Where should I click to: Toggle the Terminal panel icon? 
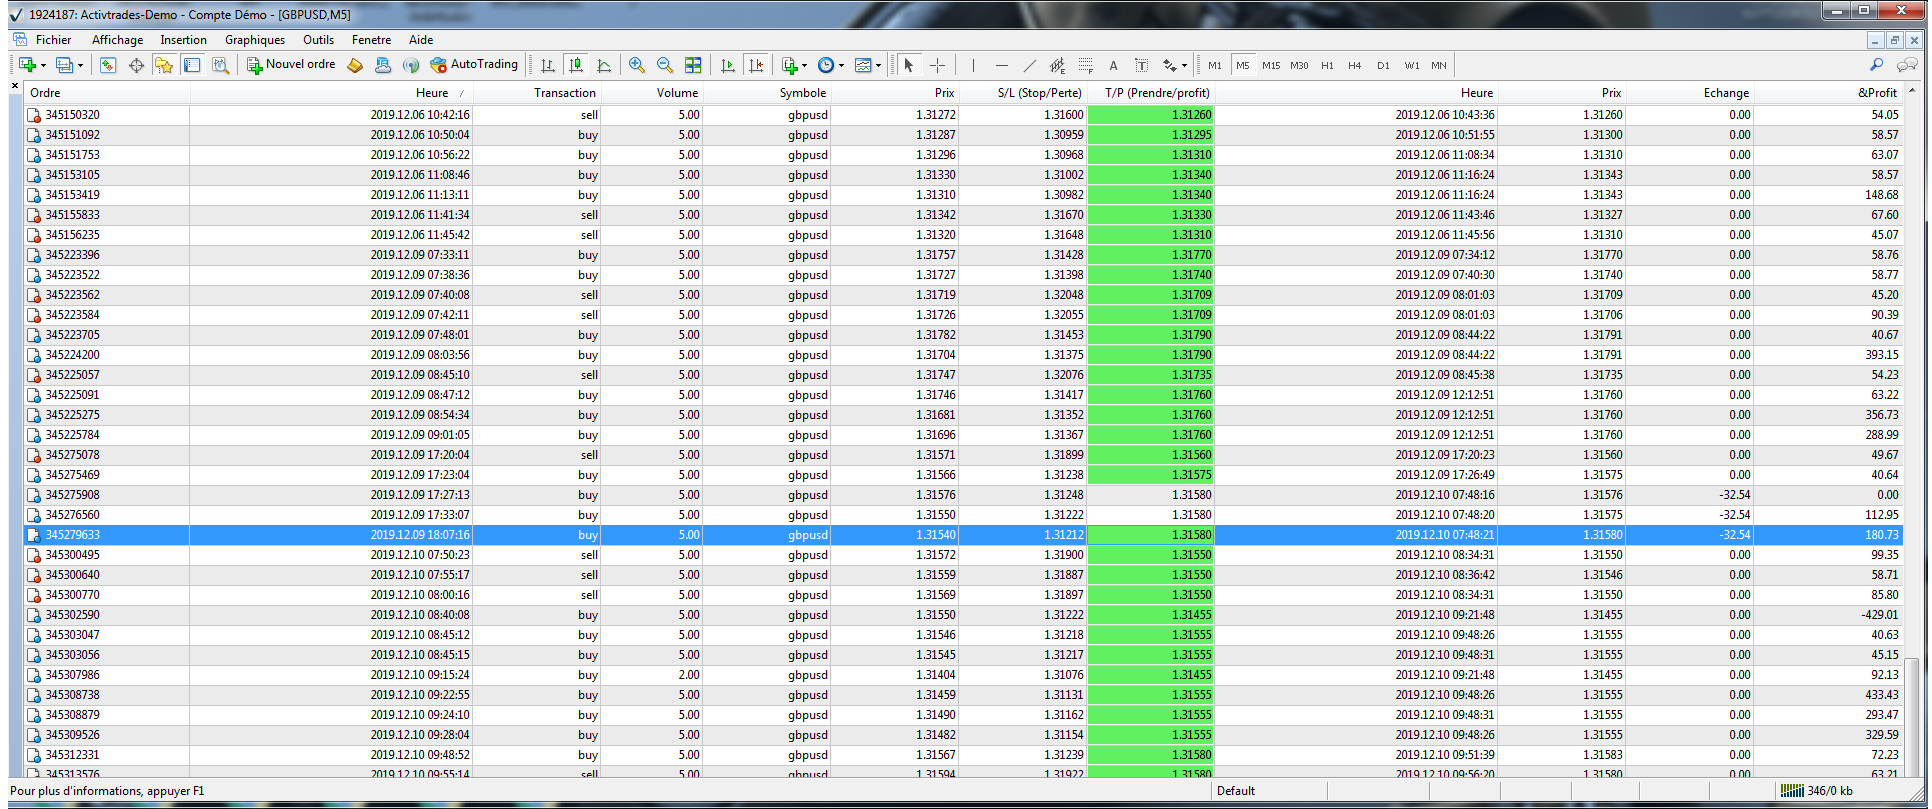pos(192,65)
